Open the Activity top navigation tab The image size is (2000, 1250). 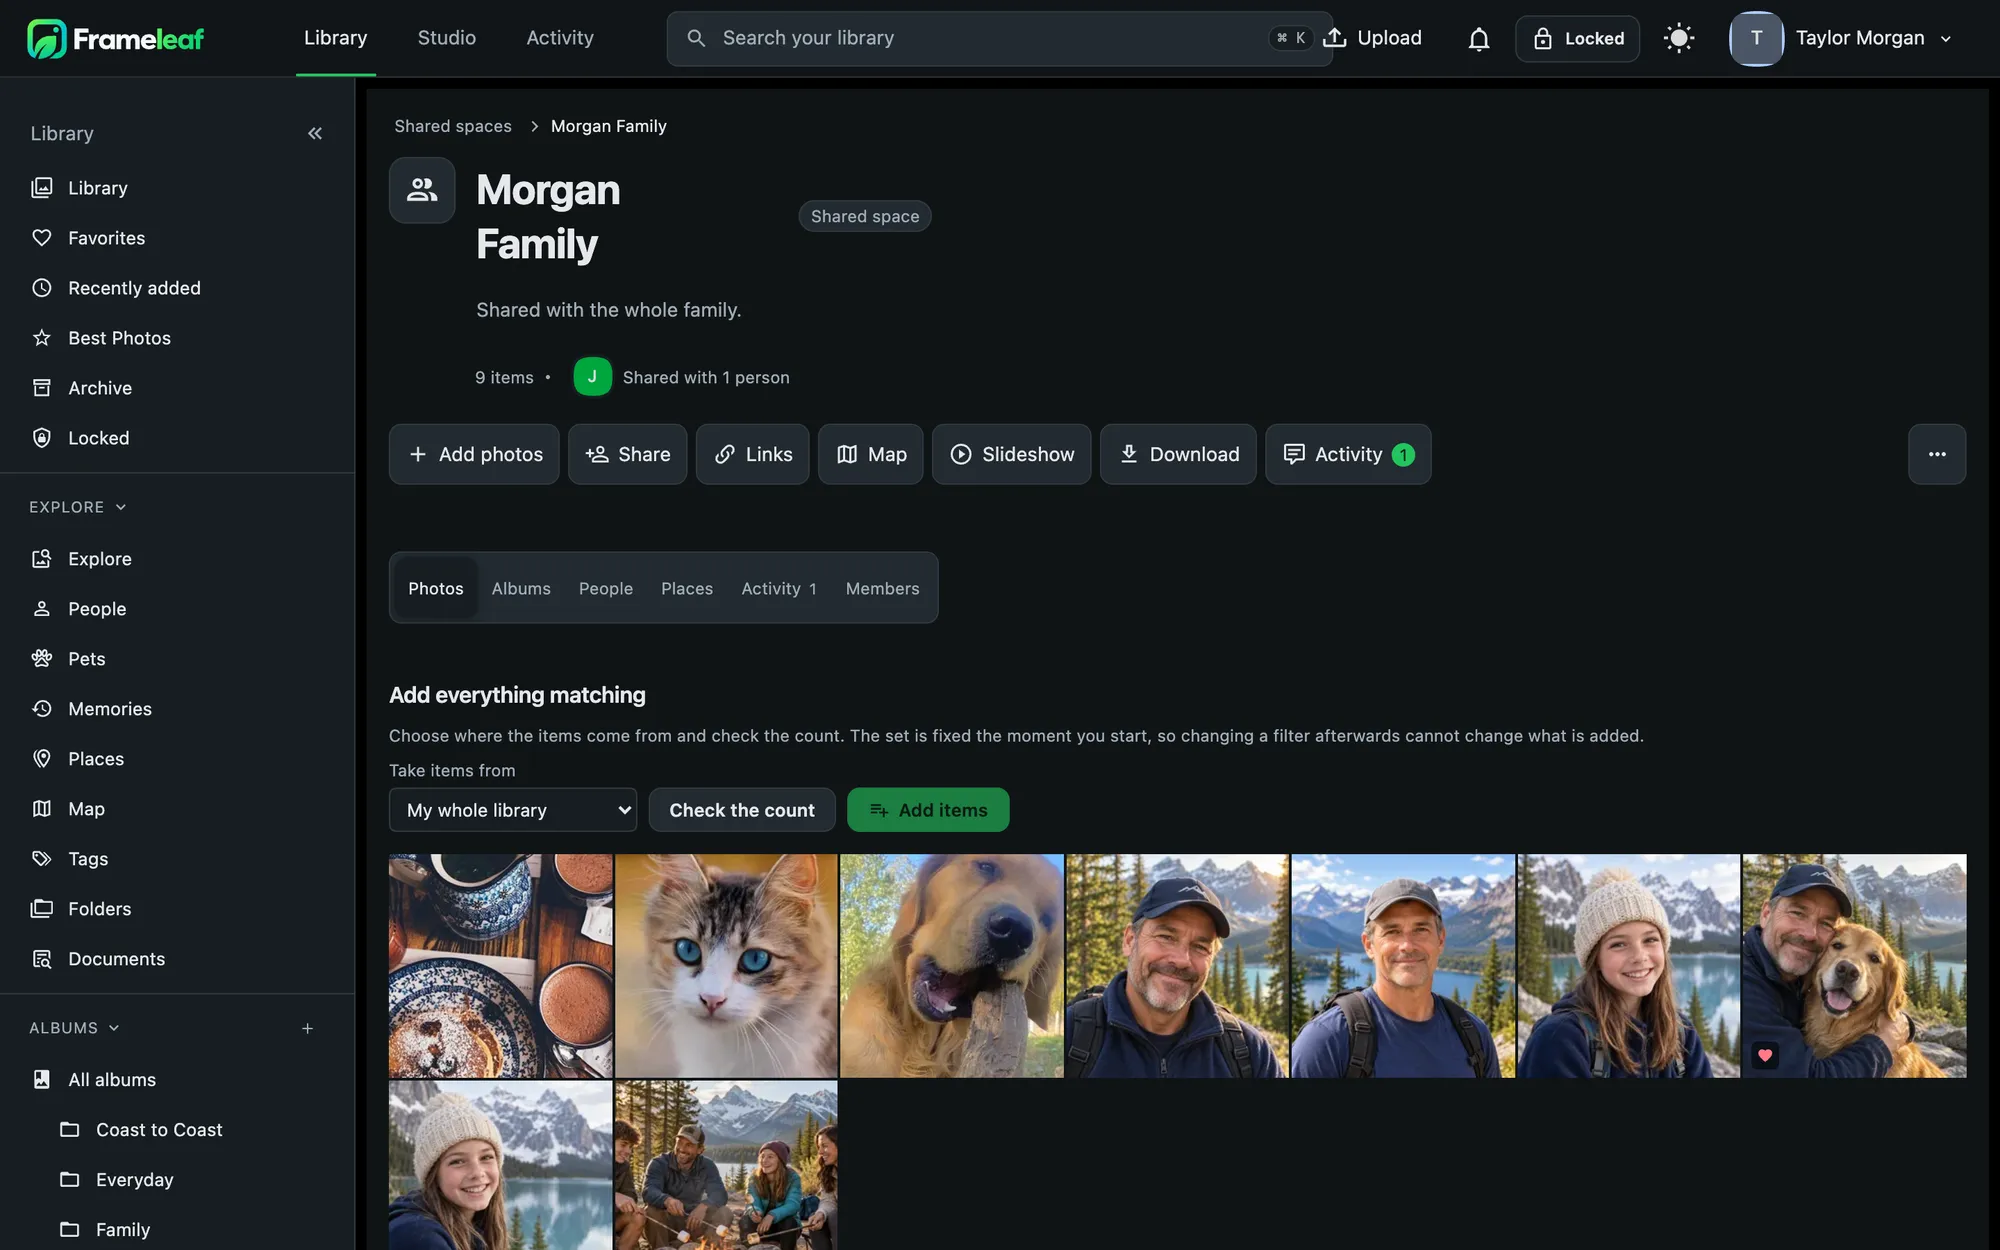[560, 38]
